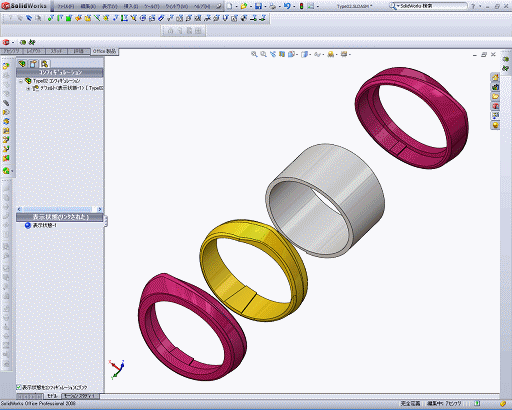The width and height of the screenshot is (512, 410).
Task: Click the View Palette icon in task pane
Action: [x=495, y=116]
